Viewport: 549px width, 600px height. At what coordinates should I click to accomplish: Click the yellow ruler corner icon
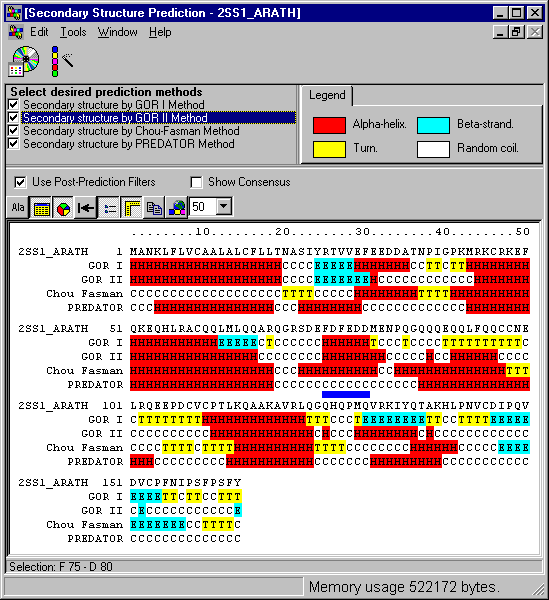point(132,208)
